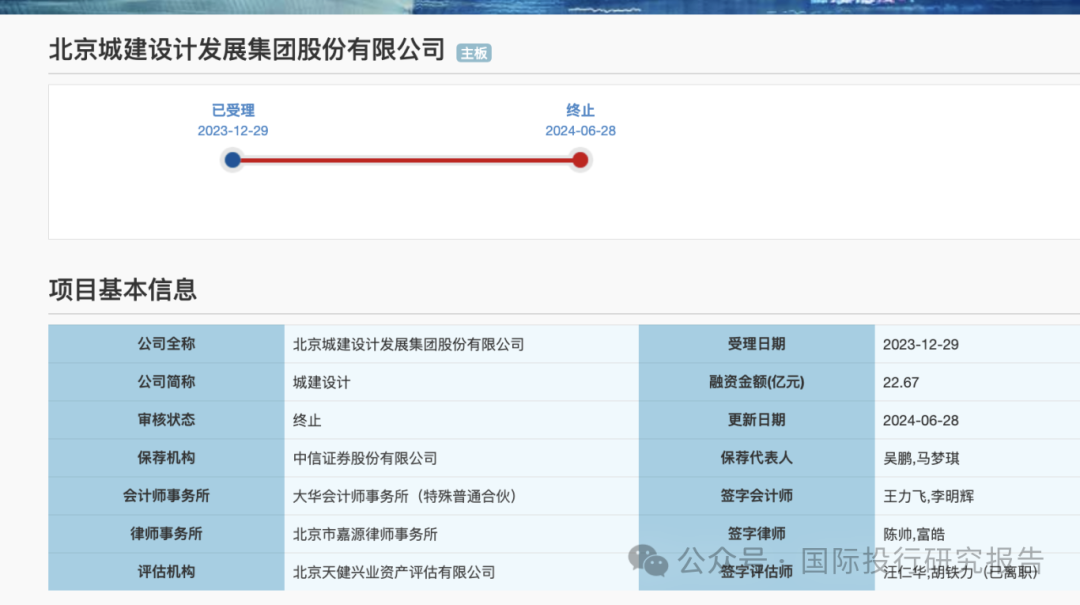The image size is (1080, 605).
Task: Click the 更新日期 value 2024-06-28
Action: (x=921, y=420)
